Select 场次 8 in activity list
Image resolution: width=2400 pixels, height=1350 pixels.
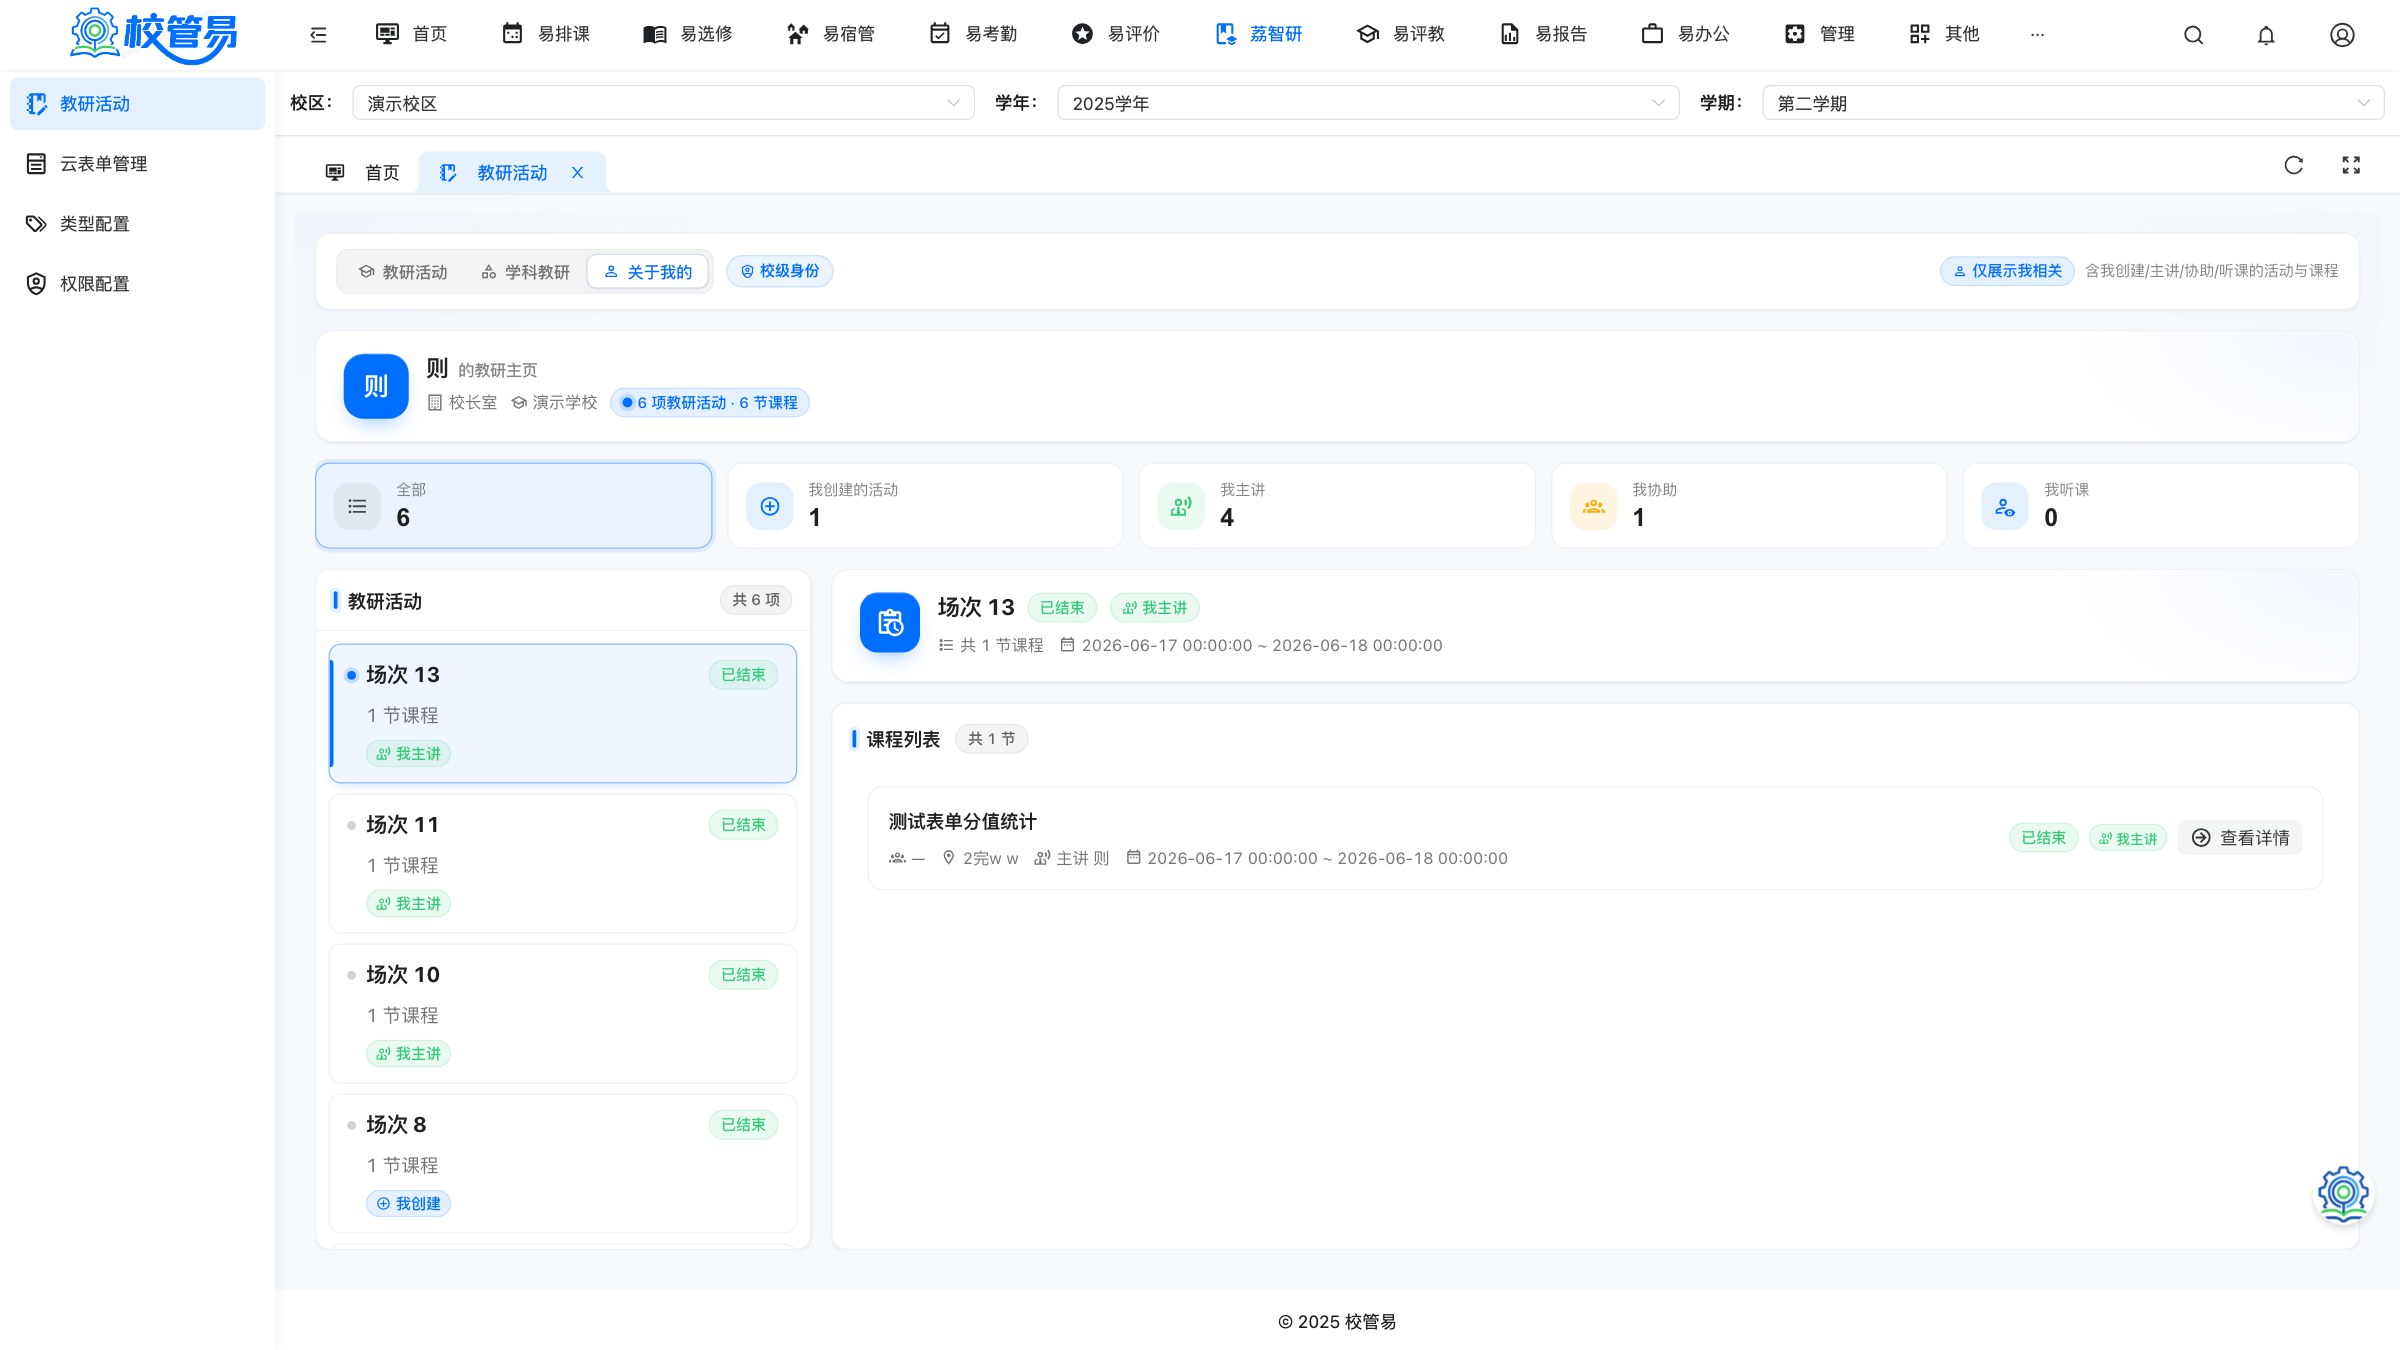click(563, 1163)
